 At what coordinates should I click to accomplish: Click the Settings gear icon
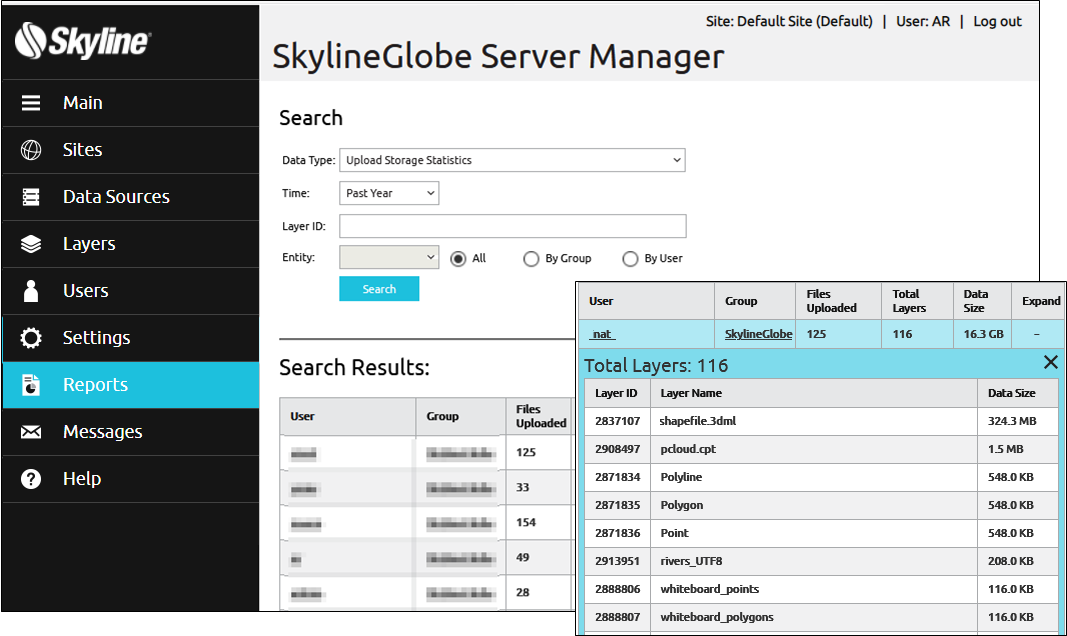[x=31, y=337]
